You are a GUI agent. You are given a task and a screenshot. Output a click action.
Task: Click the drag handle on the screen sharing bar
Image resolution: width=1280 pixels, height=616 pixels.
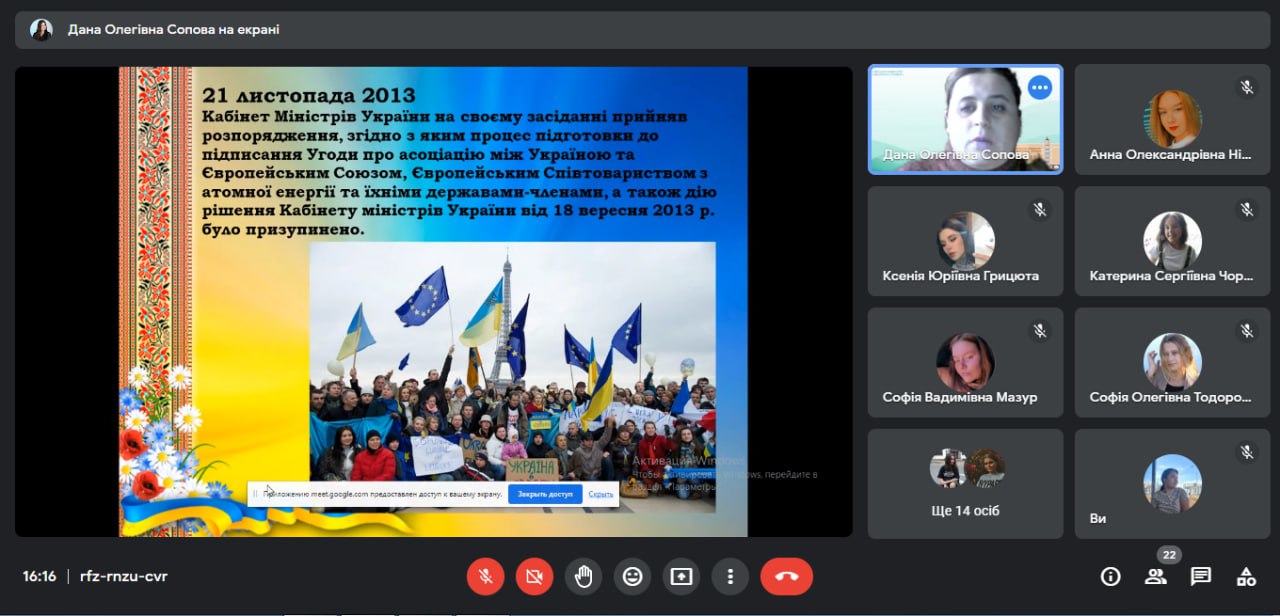tap(256, 494)
